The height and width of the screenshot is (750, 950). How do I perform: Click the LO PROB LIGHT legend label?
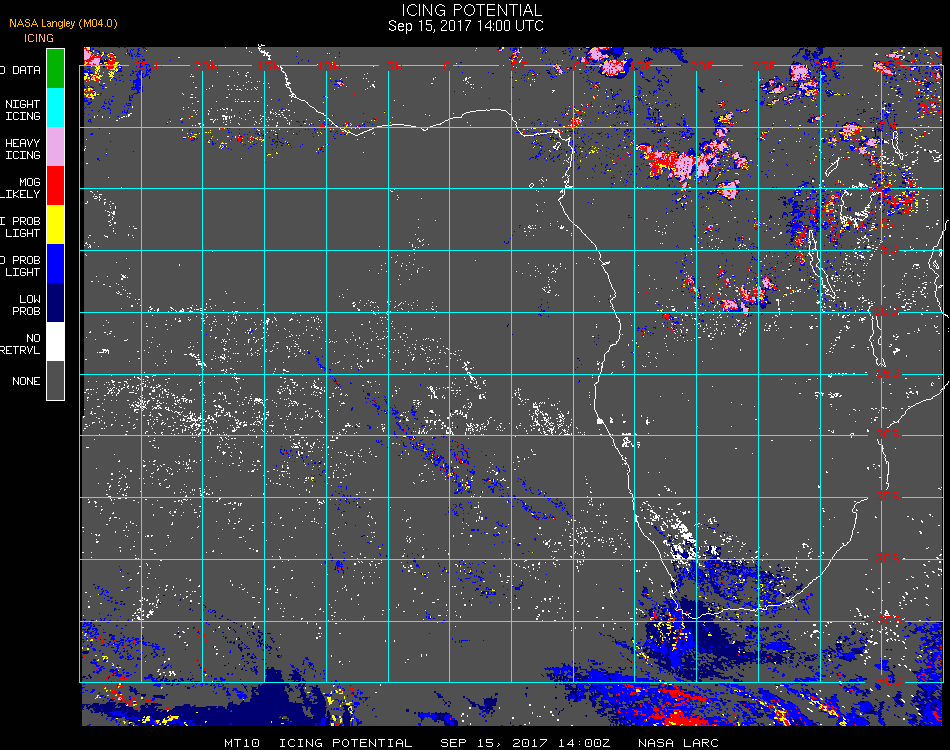(21, 266)
